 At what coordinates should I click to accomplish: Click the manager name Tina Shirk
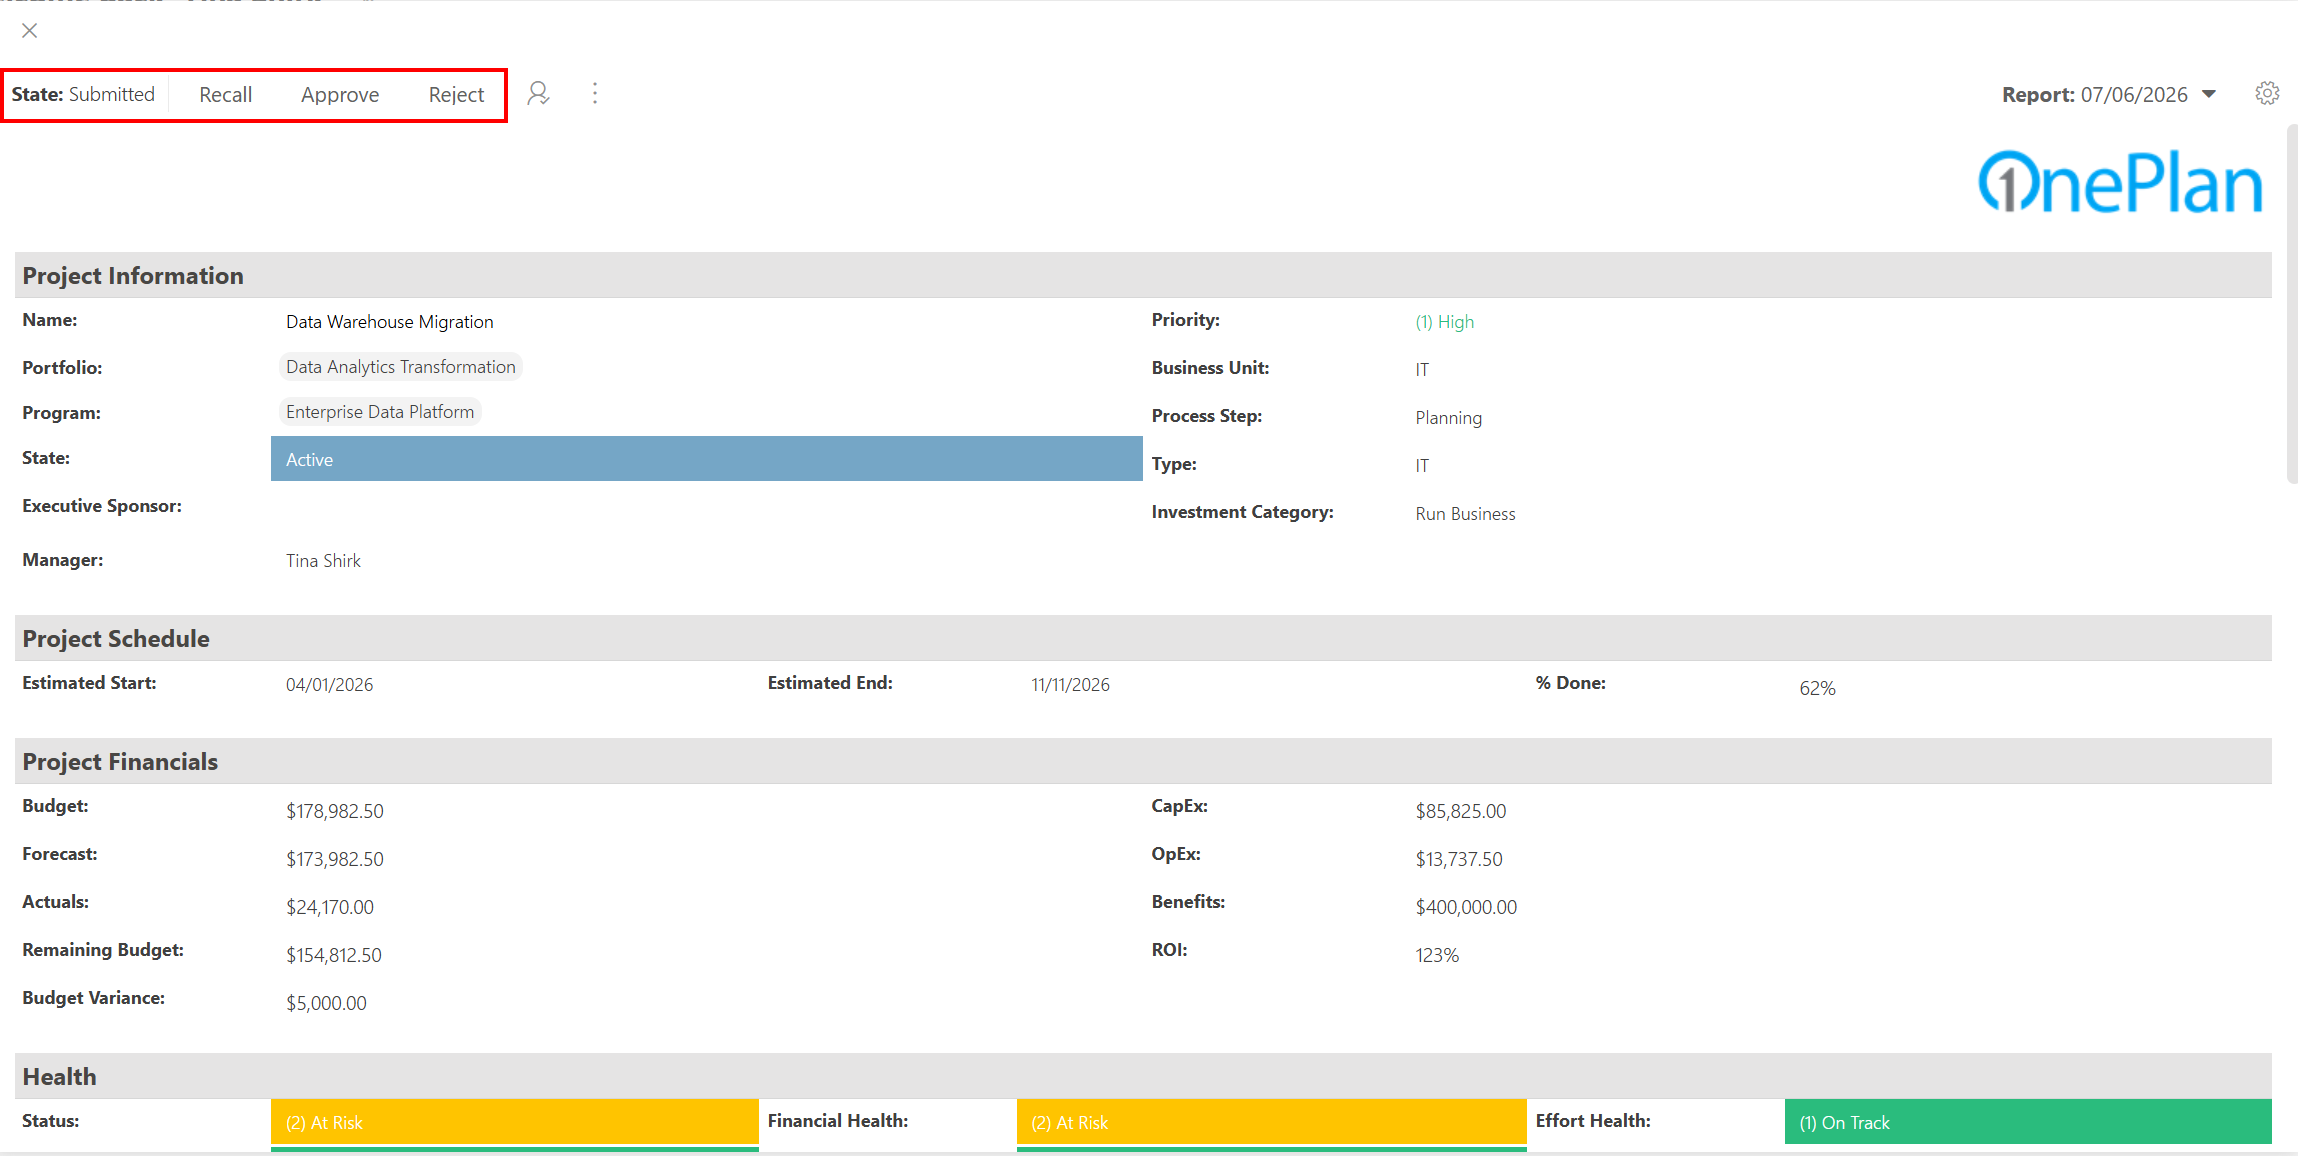[323, 561]
